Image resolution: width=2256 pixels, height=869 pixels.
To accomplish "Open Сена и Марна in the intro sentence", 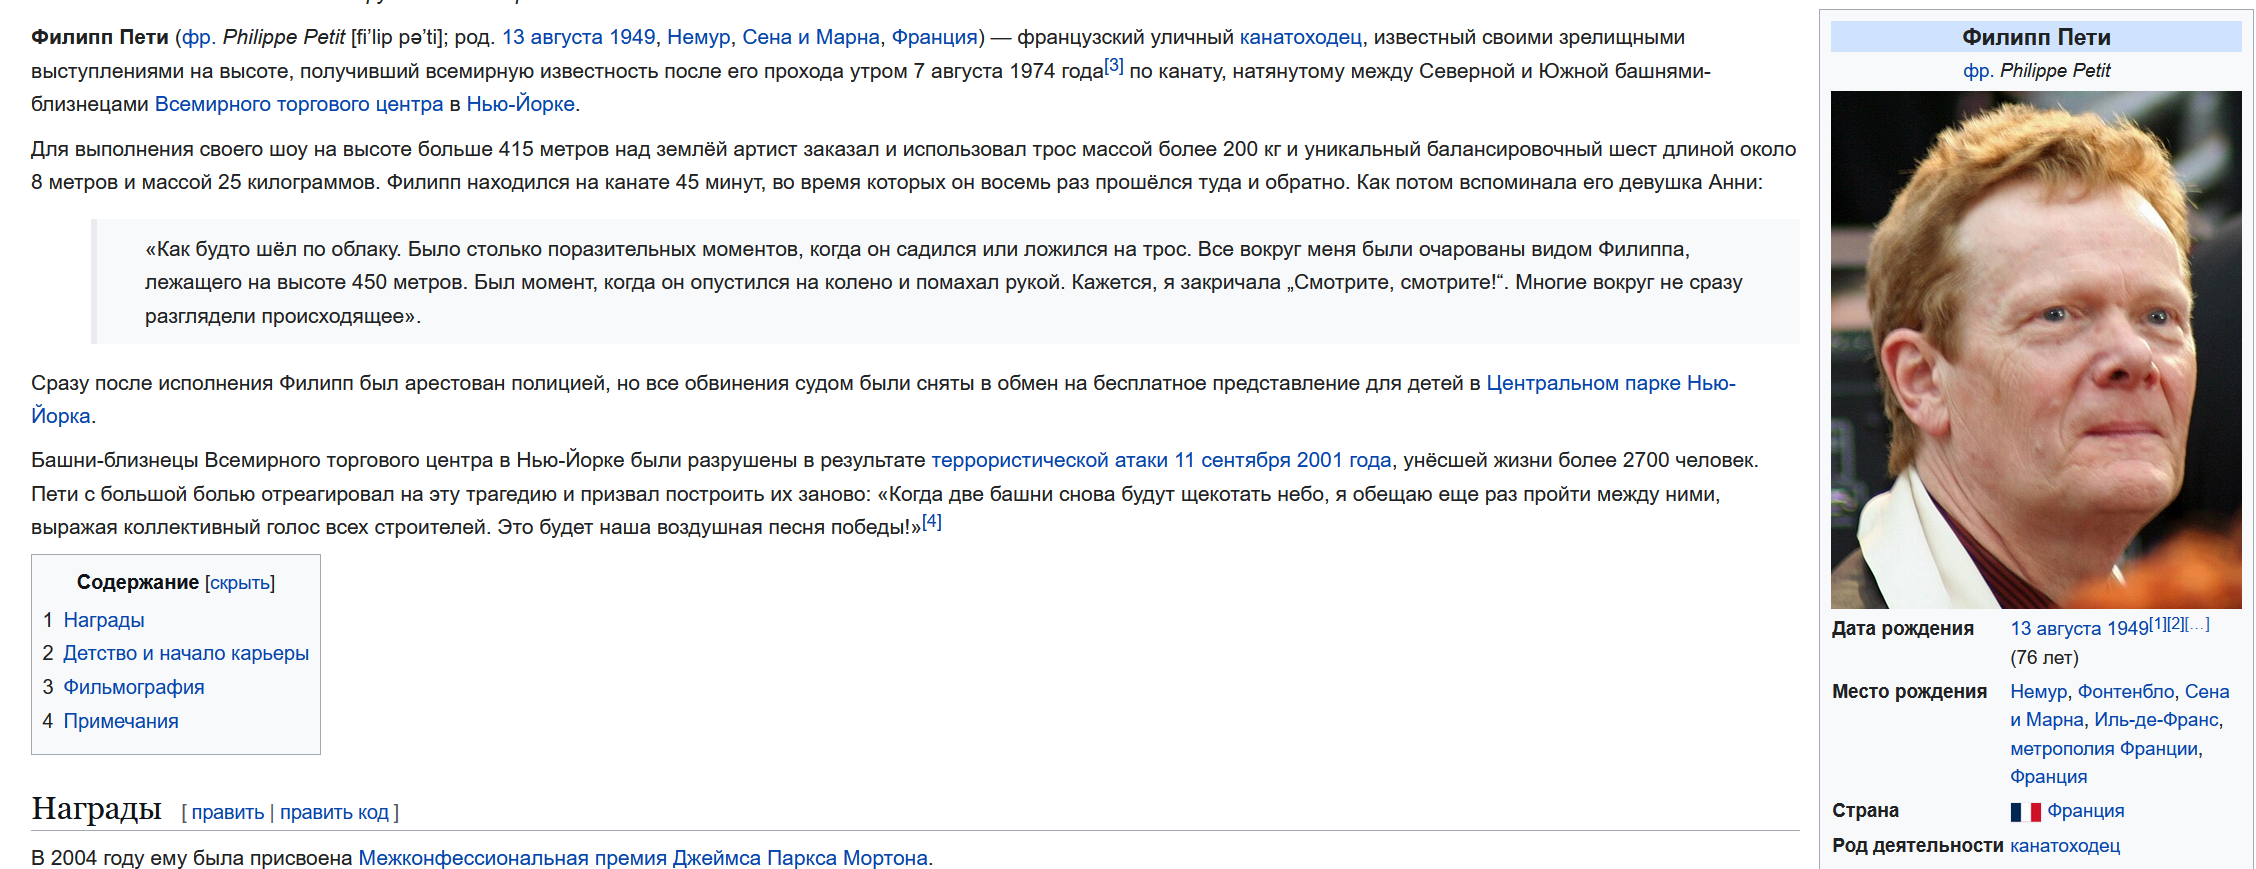I will point(811,37).
